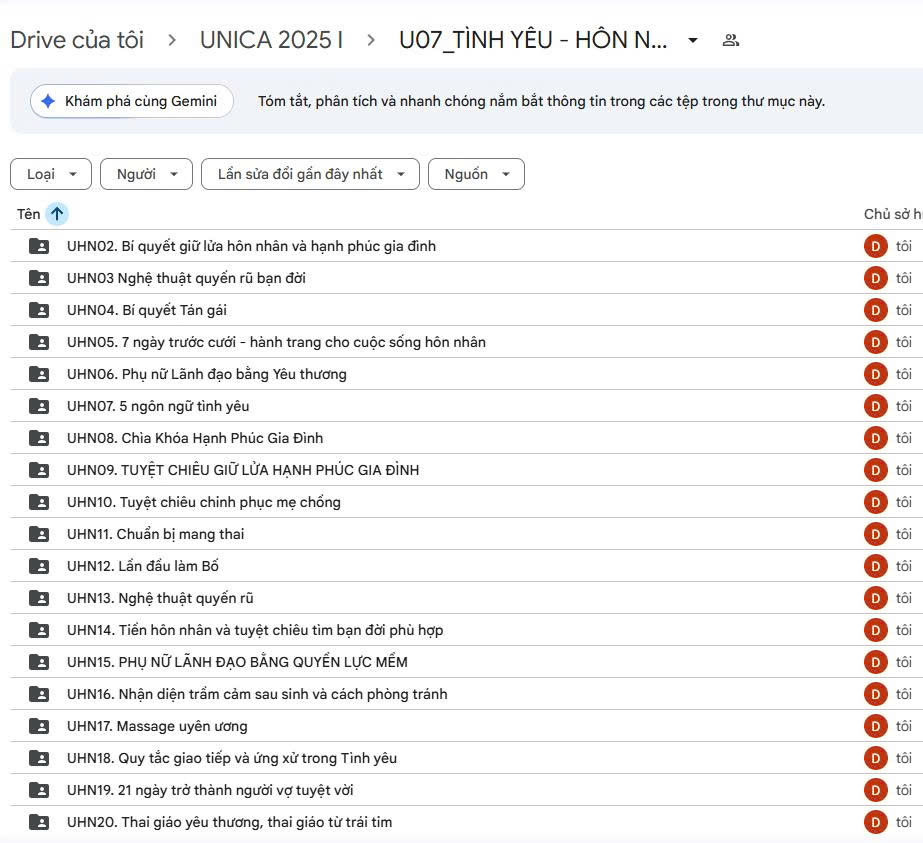Click folder icon of UHN09 TUYỆT CHIÊU GIỮ LỬA
The width and height of the screenshot is (923, 843).
tap(39, 470)
